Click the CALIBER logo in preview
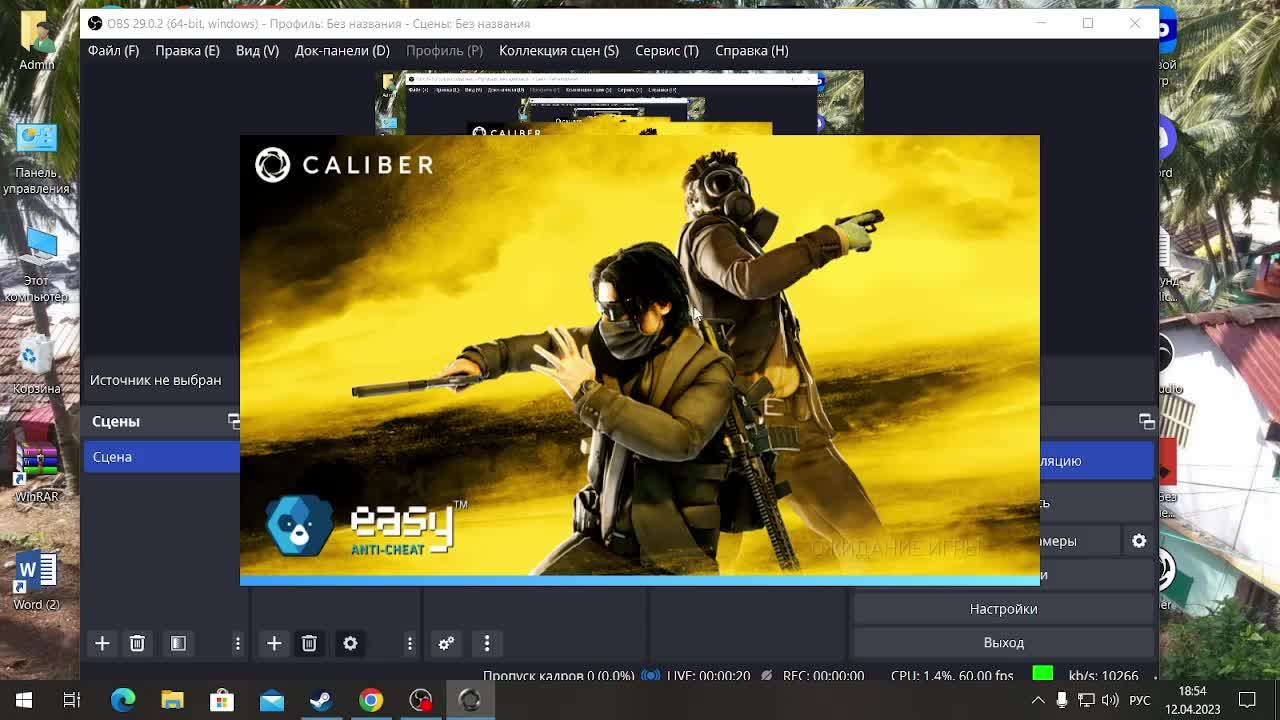Screen dimensions: 1280x720 344,165
